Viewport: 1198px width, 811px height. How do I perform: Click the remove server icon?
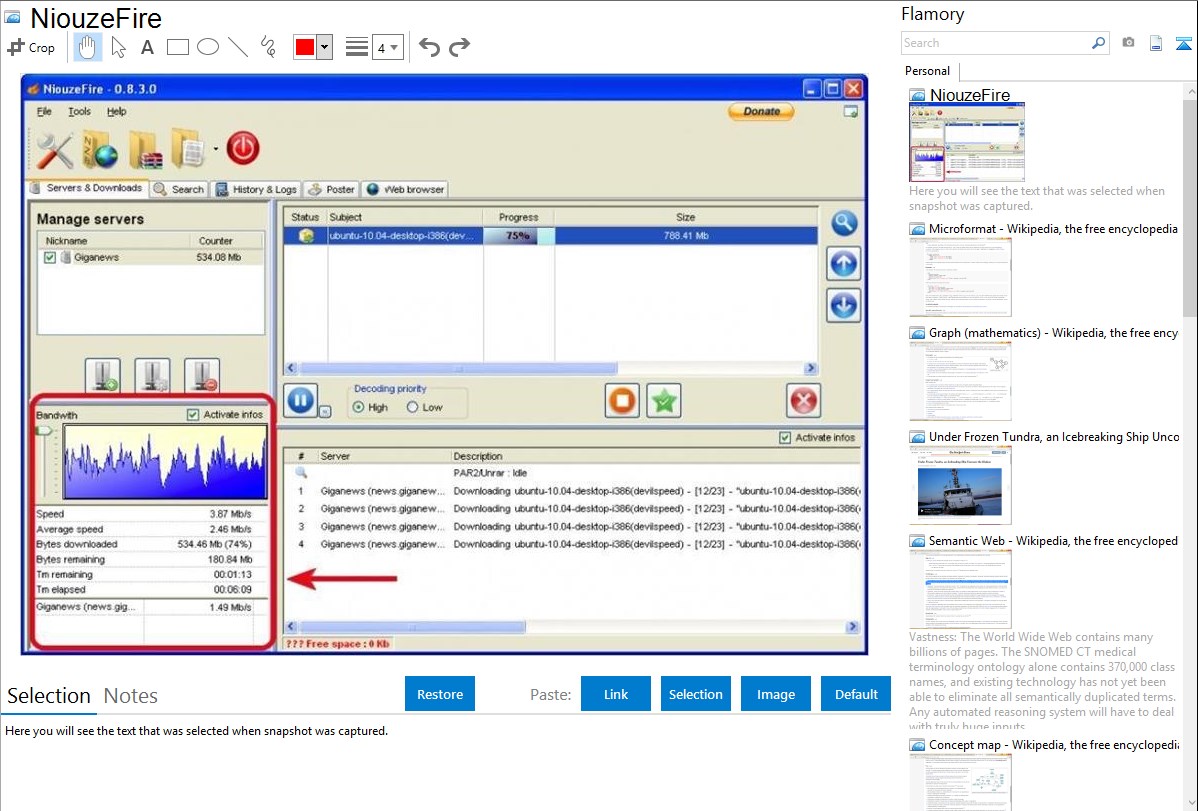[202, 375]
